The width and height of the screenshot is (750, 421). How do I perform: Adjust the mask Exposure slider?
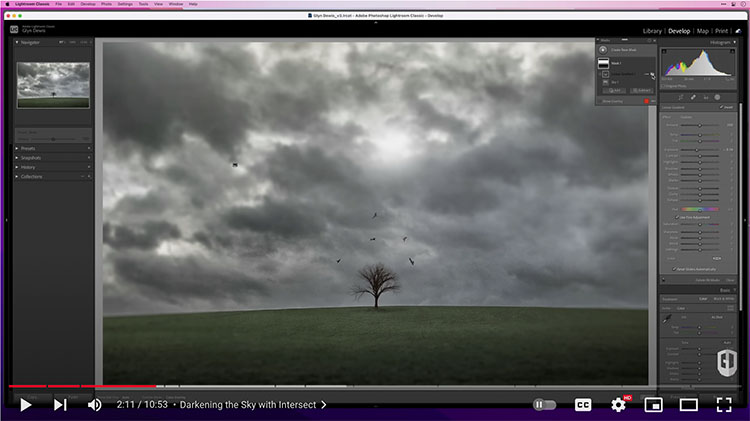[700, 150]
